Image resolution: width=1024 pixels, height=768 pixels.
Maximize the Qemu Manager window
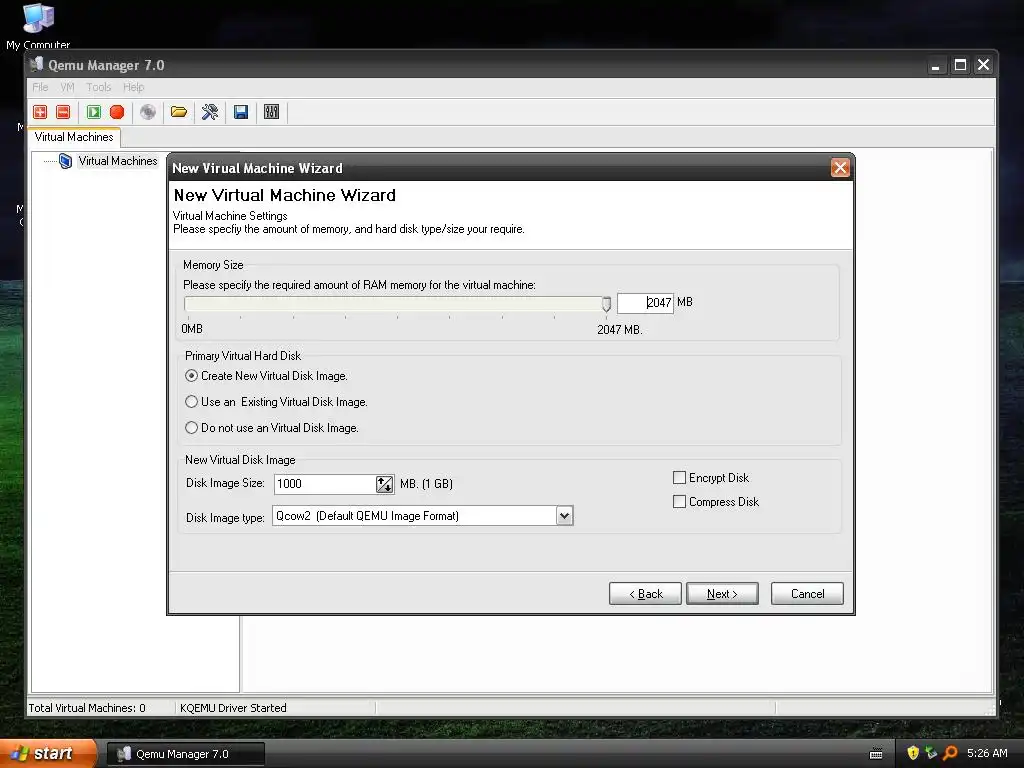pyautogui.click(x=960, y=65)
